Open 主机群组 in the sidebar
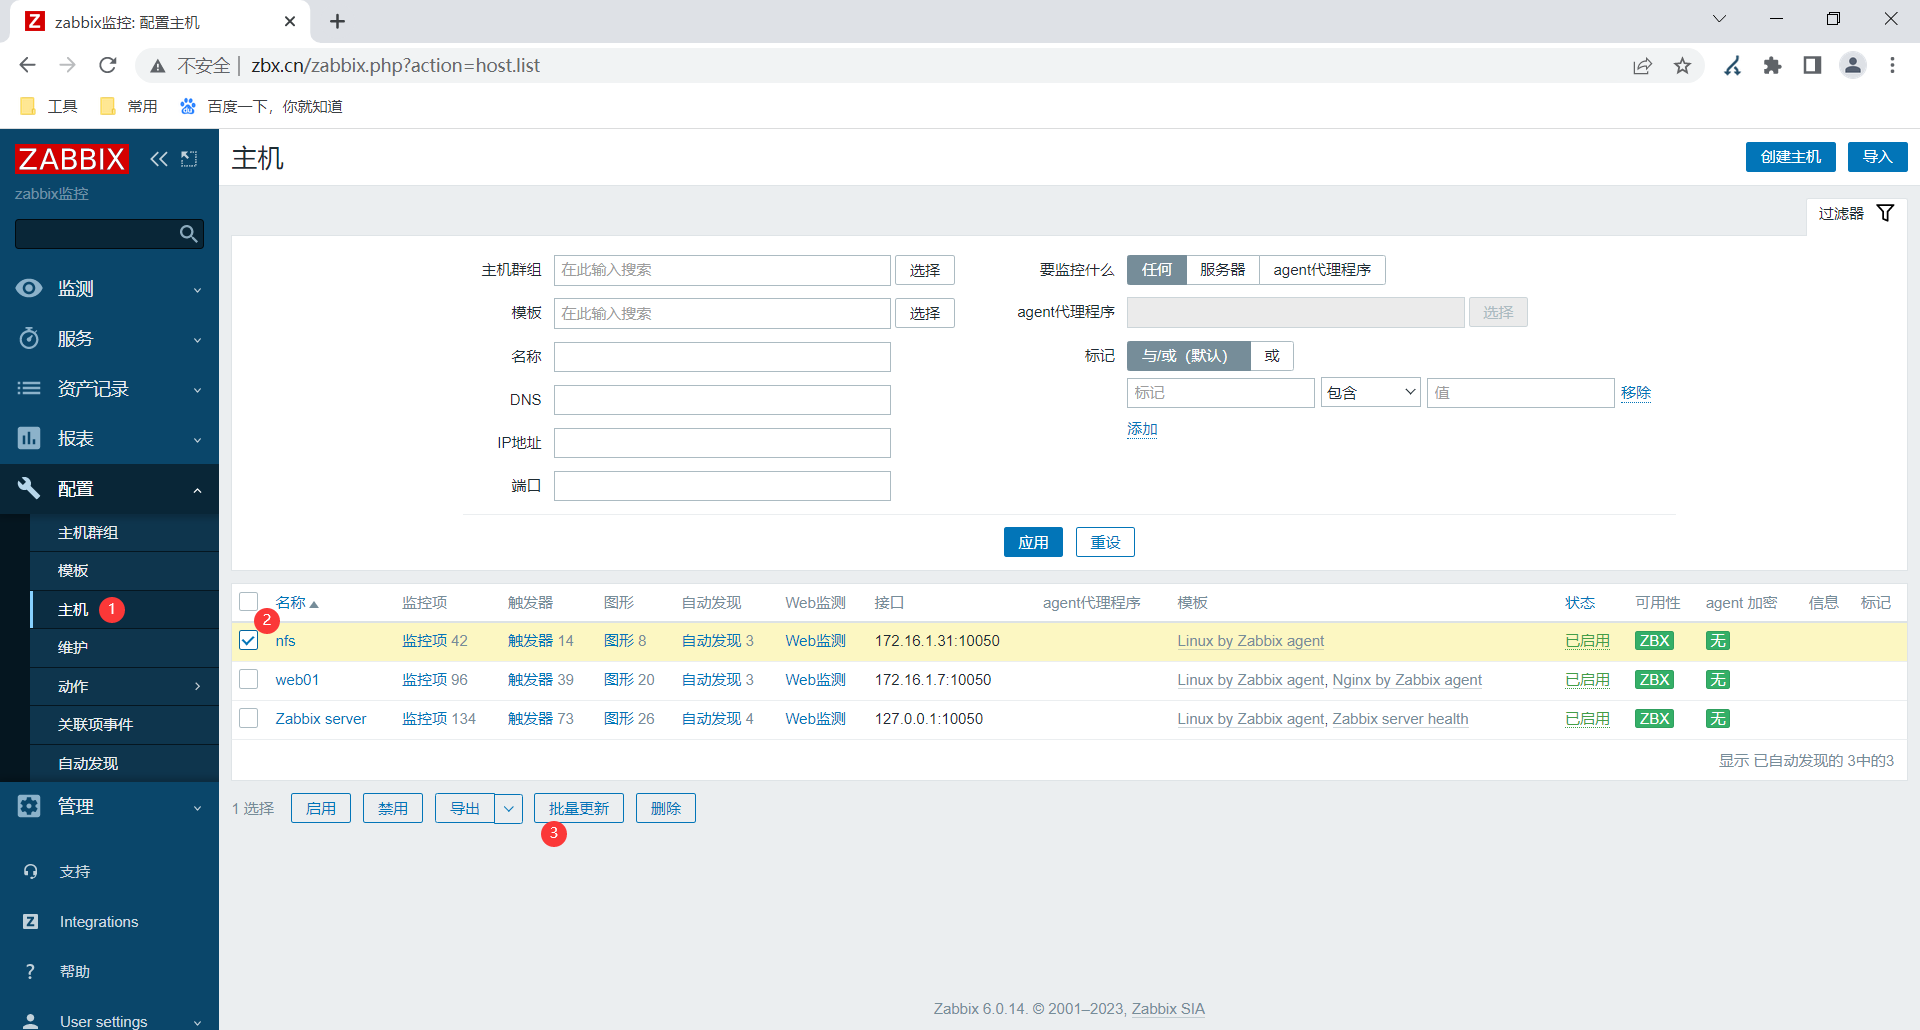 pyautogui.click(x=124, y=533)
